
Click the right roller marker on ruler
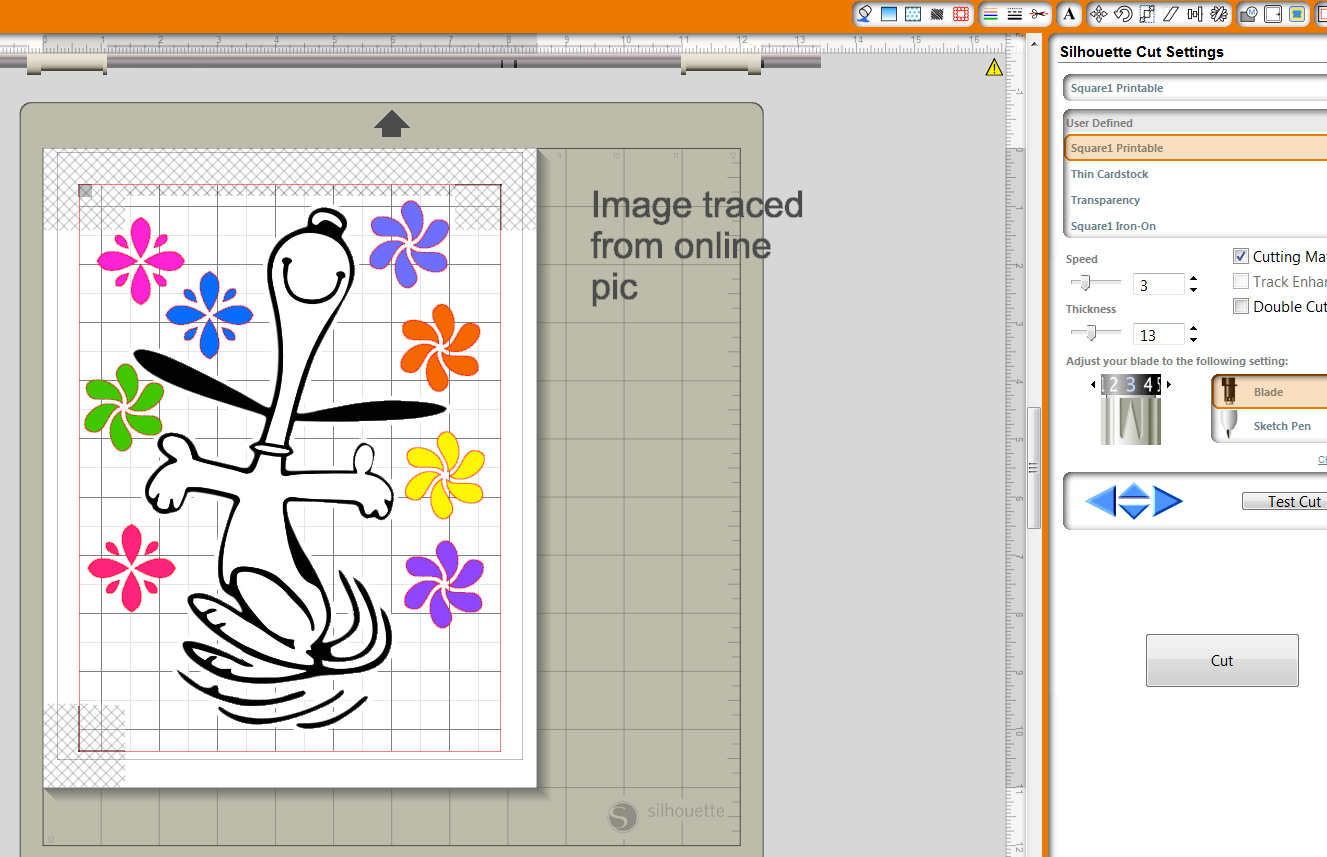point(721,64)
